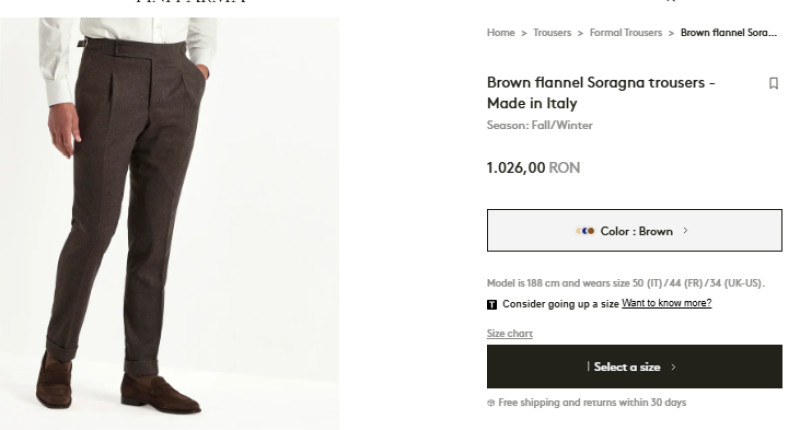Screen dimensions: 800x430
Task: Click the free shipping info icon
Action: tap(491, 403)
